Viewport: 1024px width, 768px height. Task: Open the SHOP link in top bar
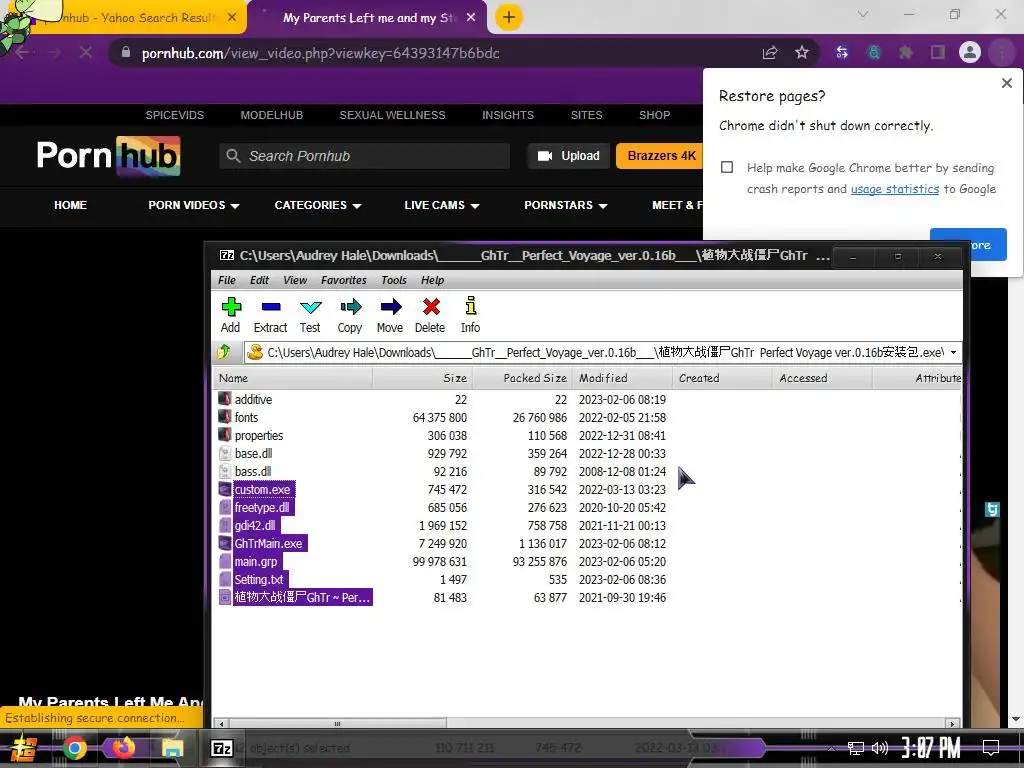coord(654,115)
